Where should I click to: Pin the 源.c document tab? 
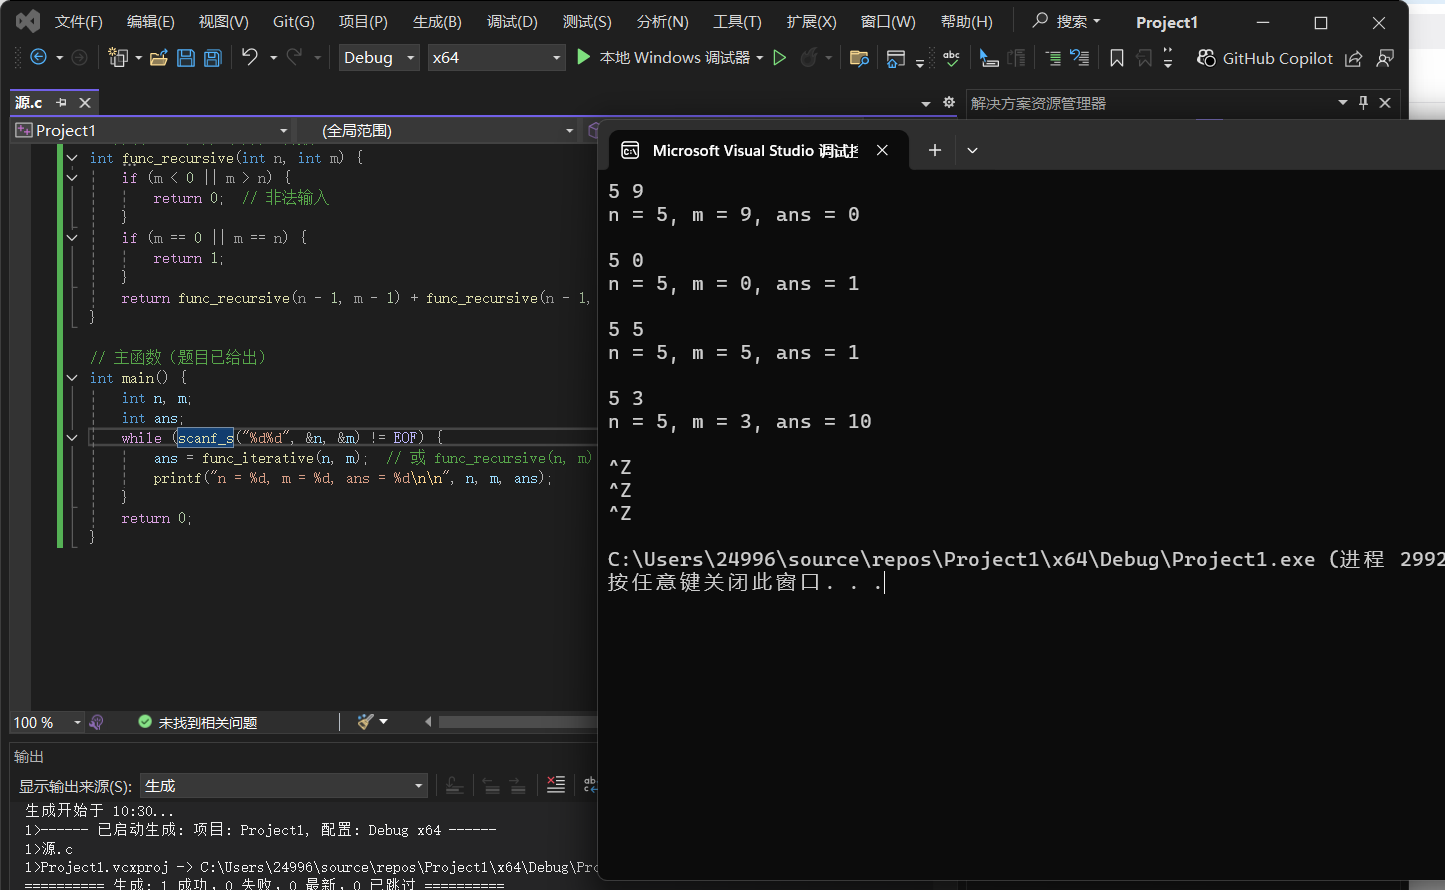pos(62,103)
